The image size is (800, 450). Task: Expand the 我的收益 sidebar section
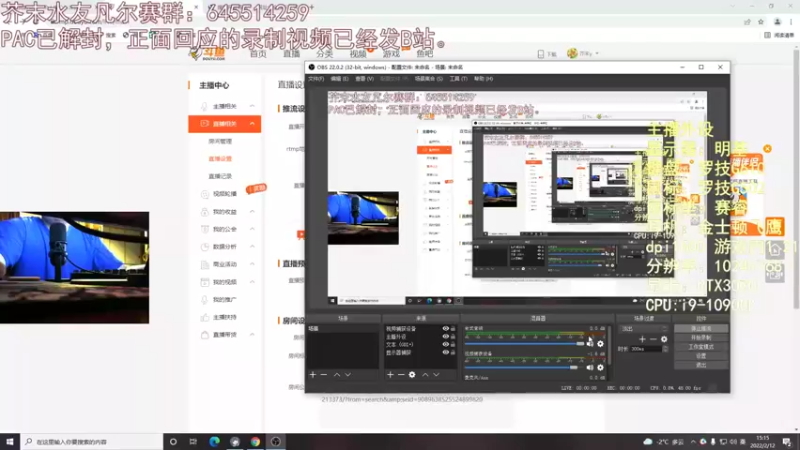click(252, 212)
